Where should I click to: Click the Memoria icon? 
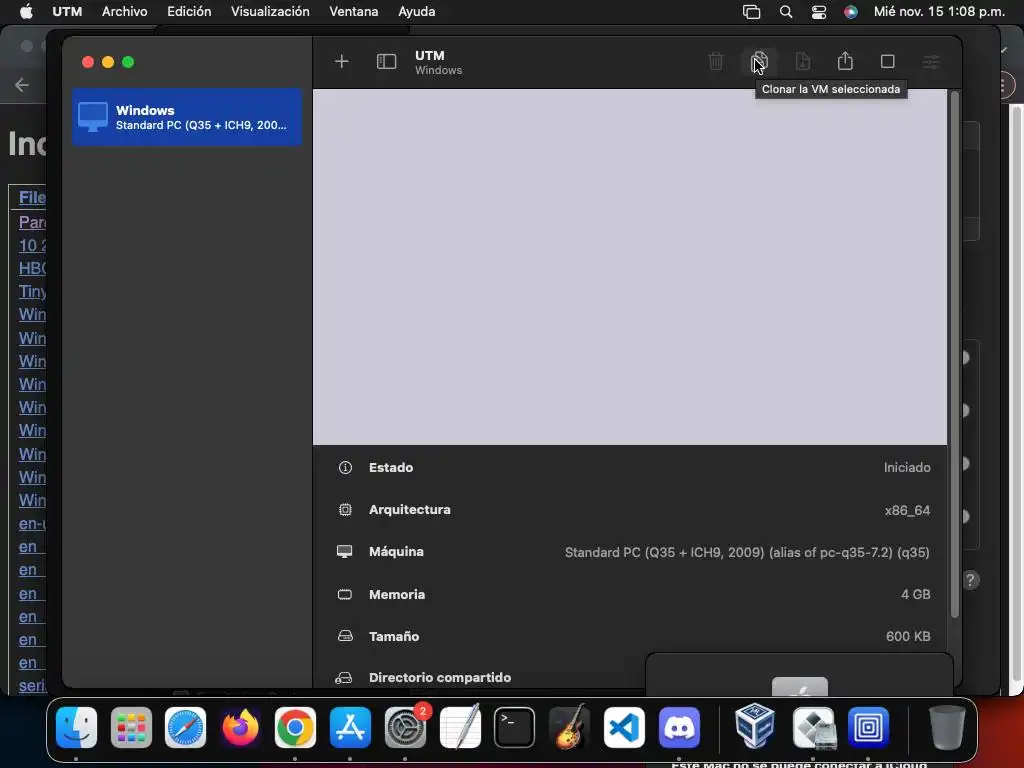[x=344, y=594]
